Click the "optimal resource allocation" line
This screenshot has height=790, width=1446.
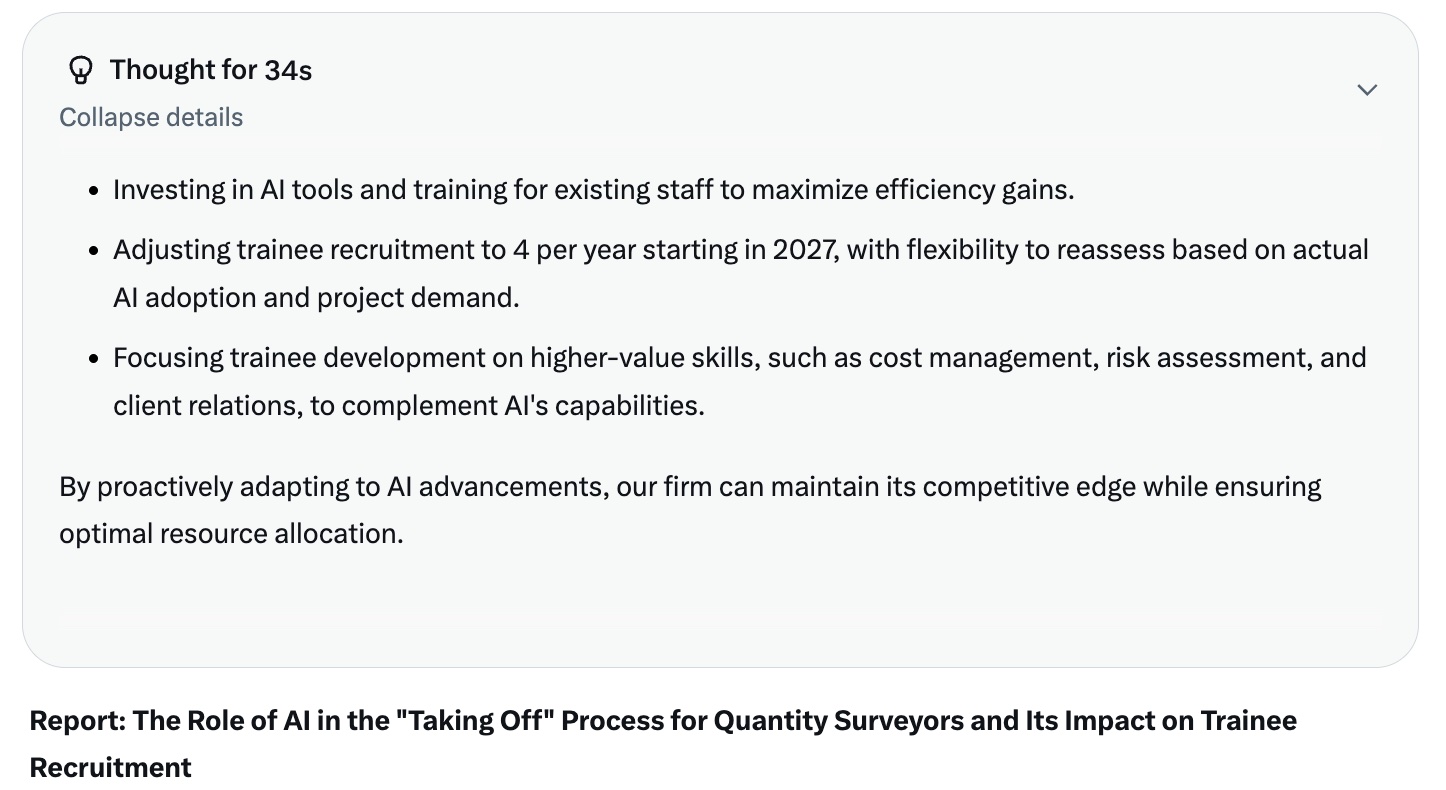coord(231,533)
